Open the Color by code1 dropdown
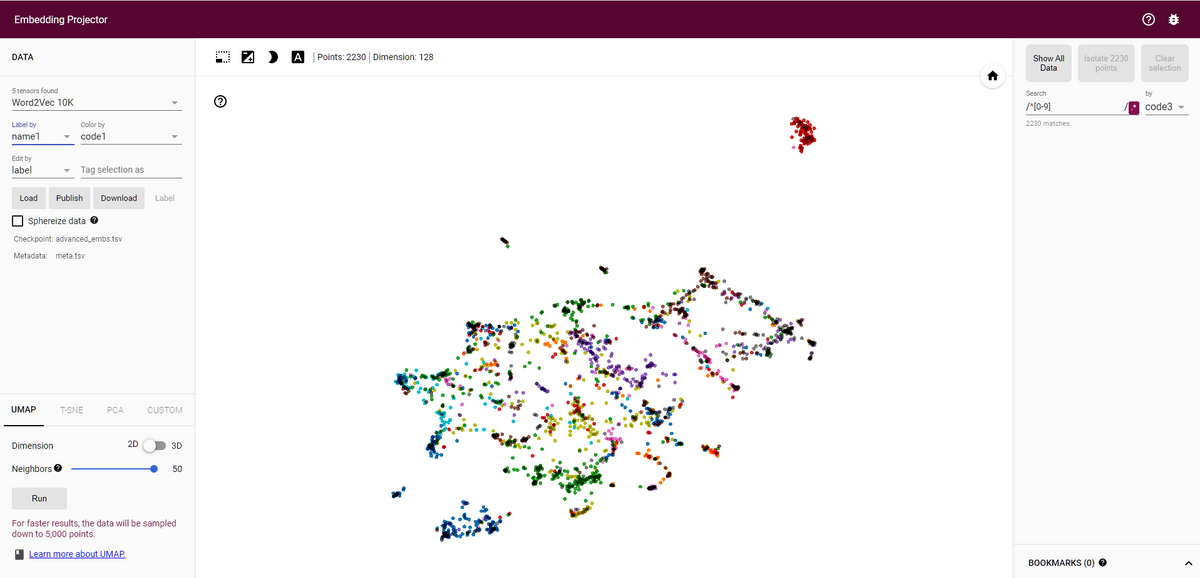1200x578 pixels. pos(130,136)
